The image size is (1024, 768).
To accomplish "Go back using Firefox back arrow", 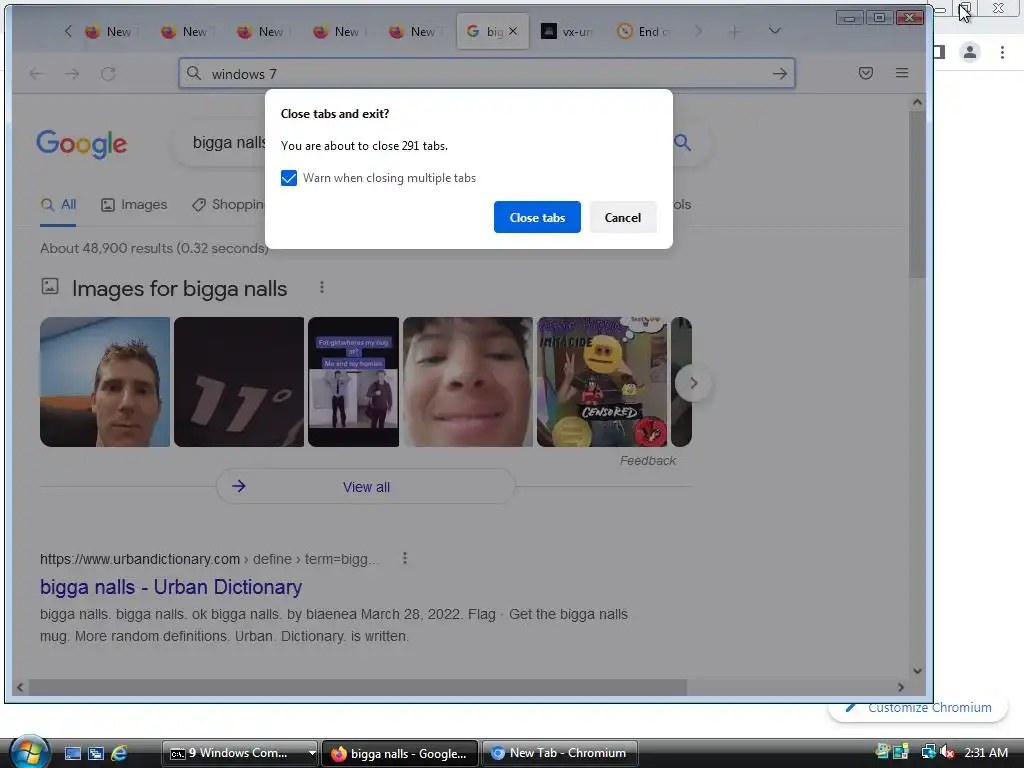I will (x=37, y=74).
